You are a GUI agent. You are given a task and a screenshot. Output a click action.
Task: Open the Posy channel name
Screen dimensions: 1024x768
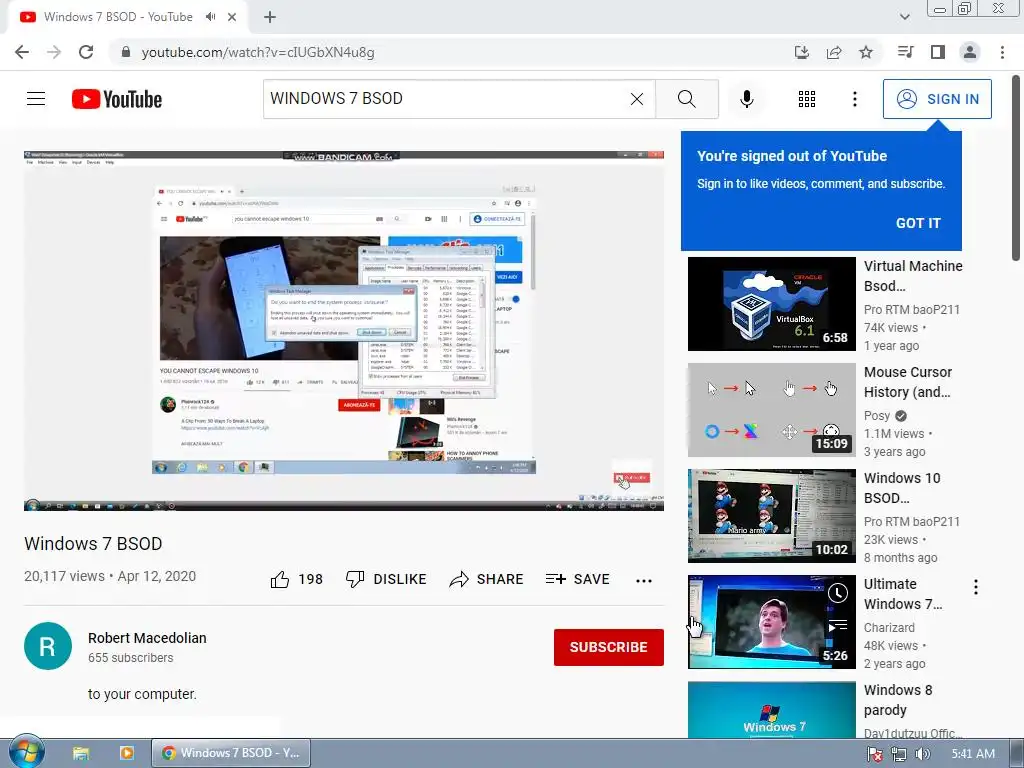(x=876, y=416)
